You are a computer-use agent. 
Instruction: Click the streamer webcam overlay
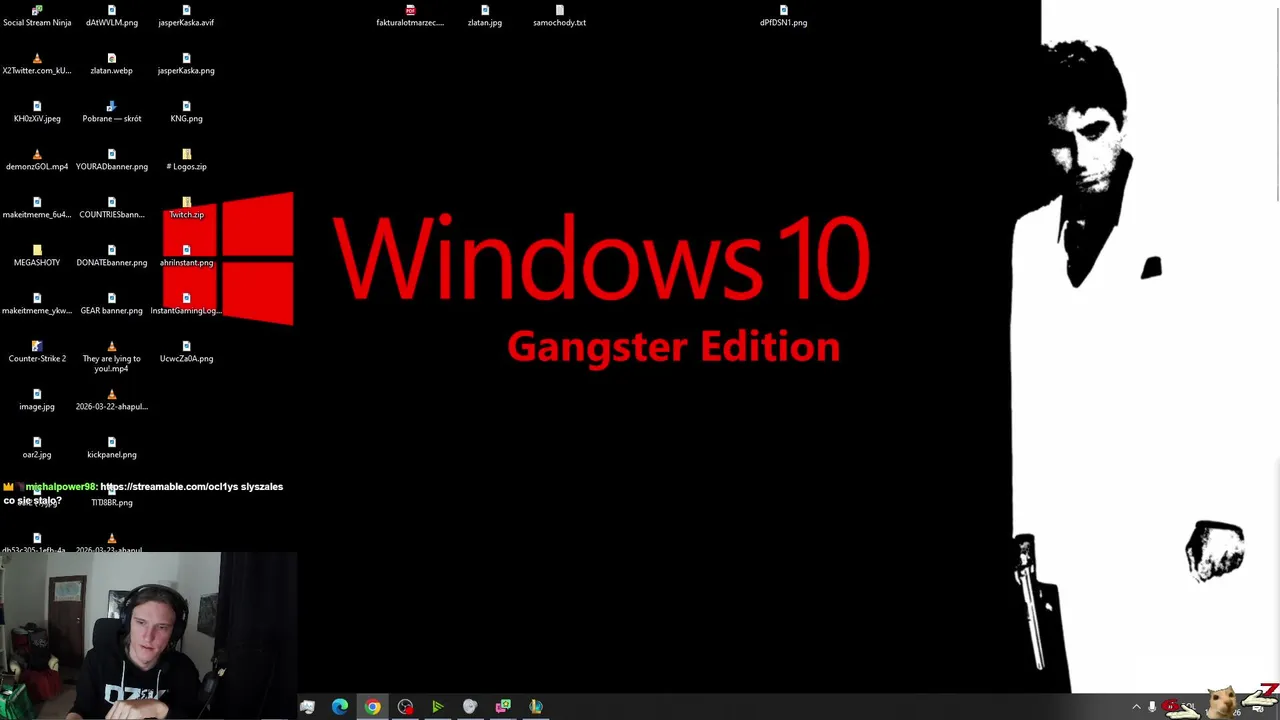(x=148, y=635)
